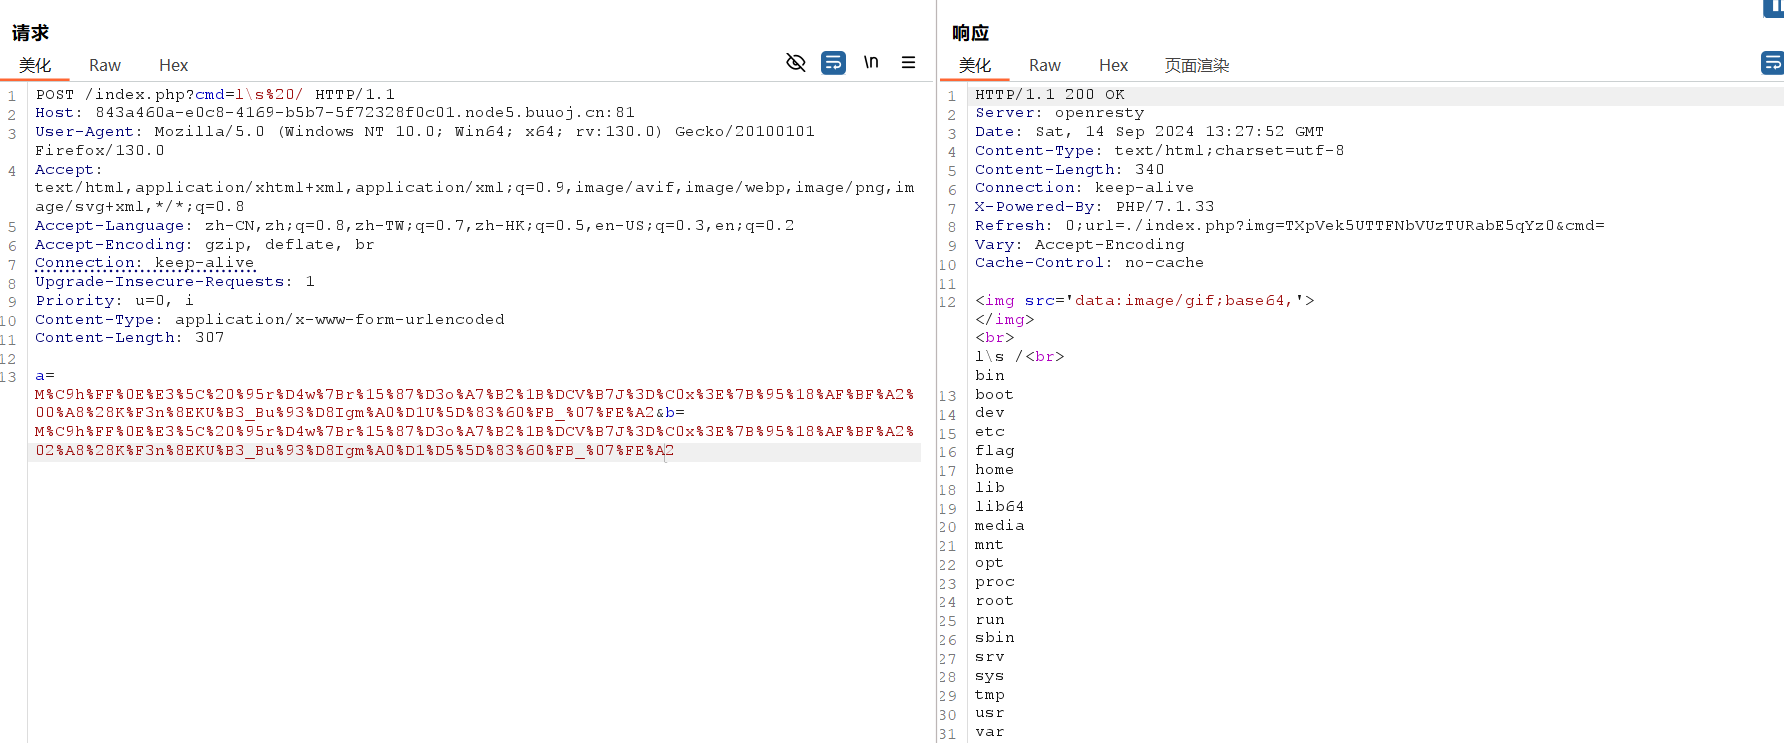1784x743 pixels.
Task: Switch response view to Raw tab
Action: pyautogui.click(x=1045, y=65)
